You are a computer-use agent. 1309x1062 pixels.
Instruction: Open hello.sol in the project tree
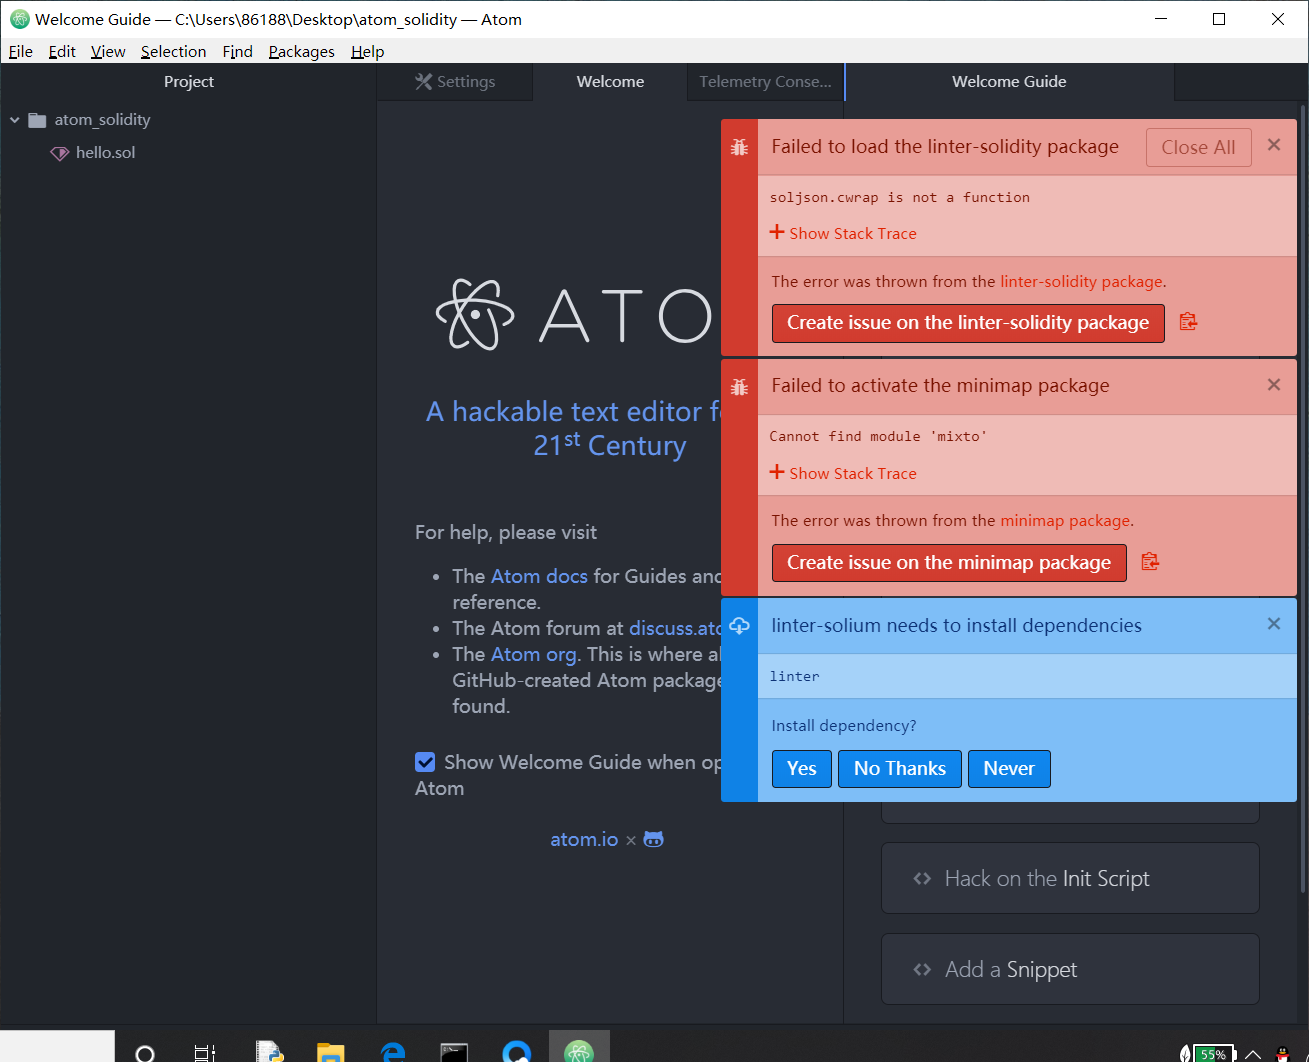(105, 153)
